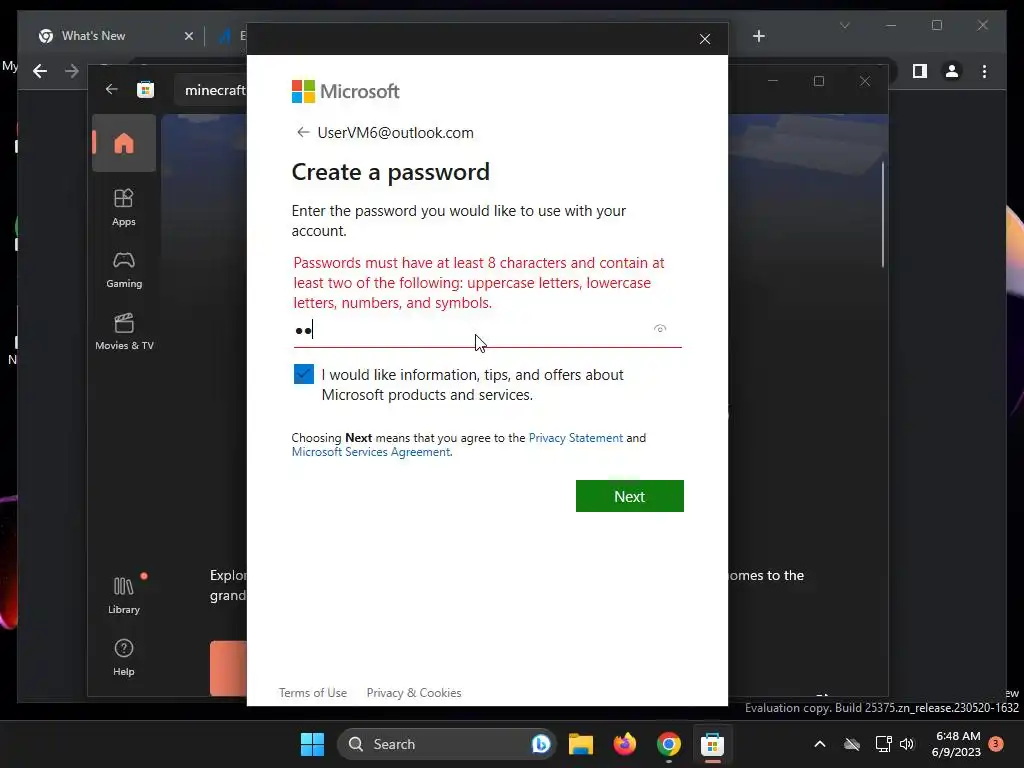Viewport: 1024px width, 768px height.
Task: Close the Microsoft sign-up dialog
Action: [705, 39]
